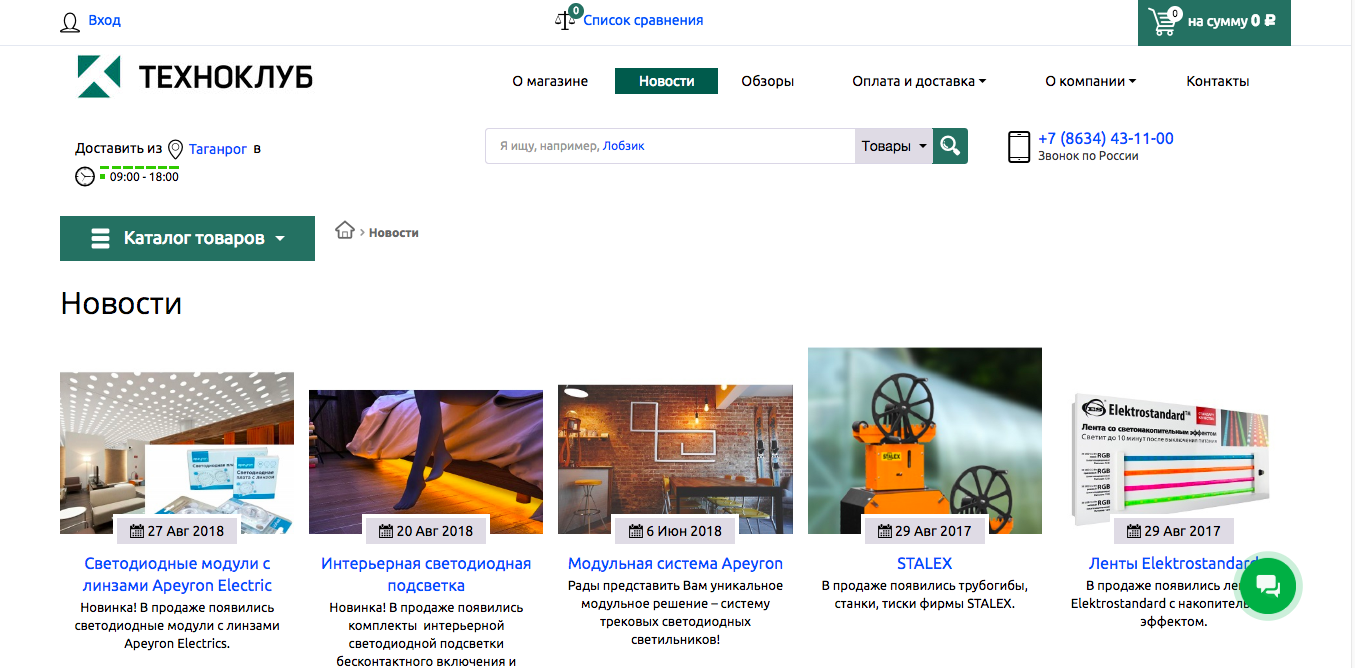Go to the Контакты page
The image size is (1355, 668).
1217,81
